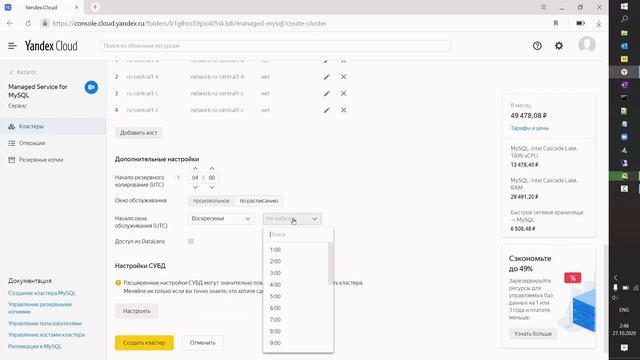Click the blue Managed Service for MySQL icon

tap(91, 87)
